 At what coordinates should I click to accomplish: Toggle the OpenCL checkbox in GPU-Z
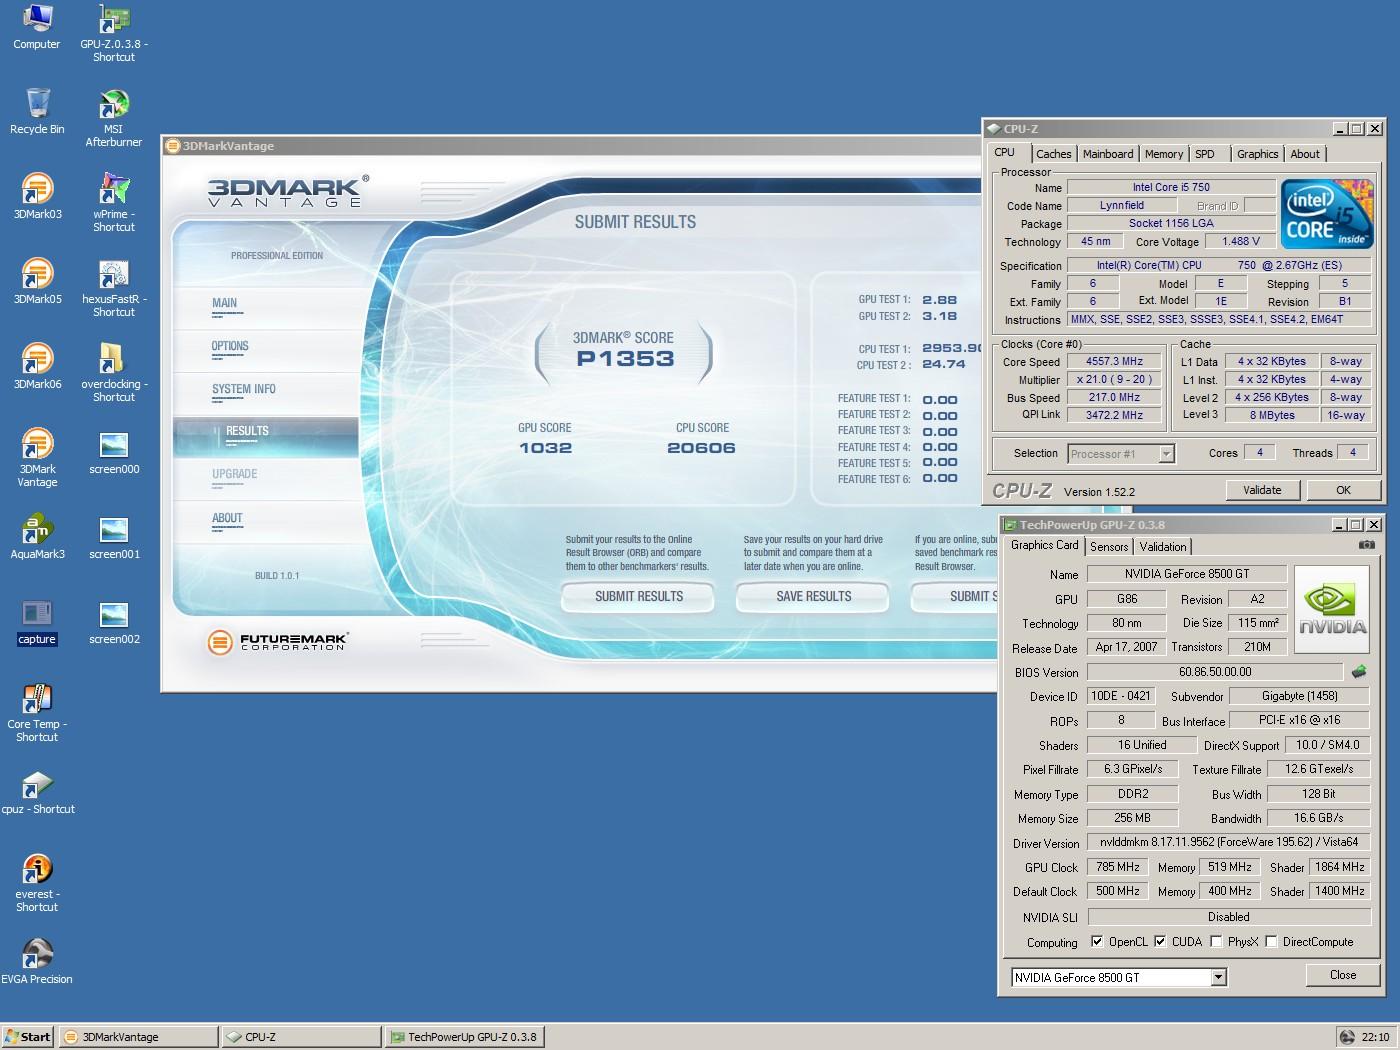point(1097,941)
